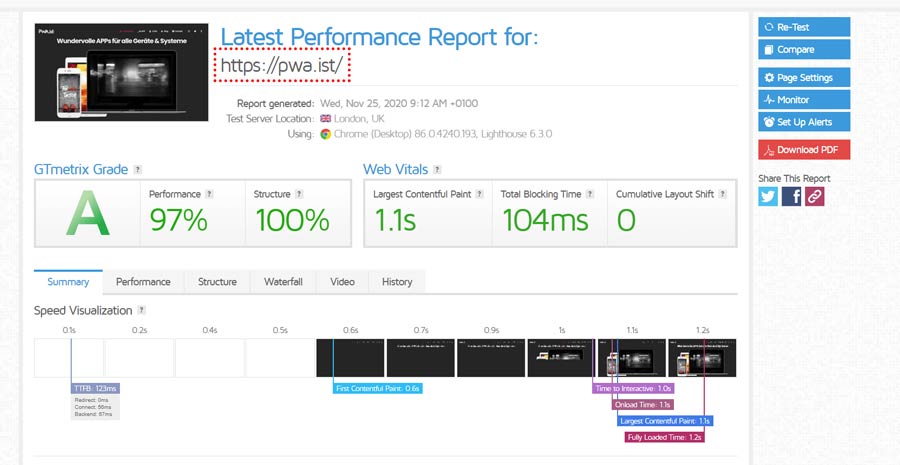Share report on Twitter icon
Image resolution: width=900 pixels, height=465 pixels.
coord(768,196)
